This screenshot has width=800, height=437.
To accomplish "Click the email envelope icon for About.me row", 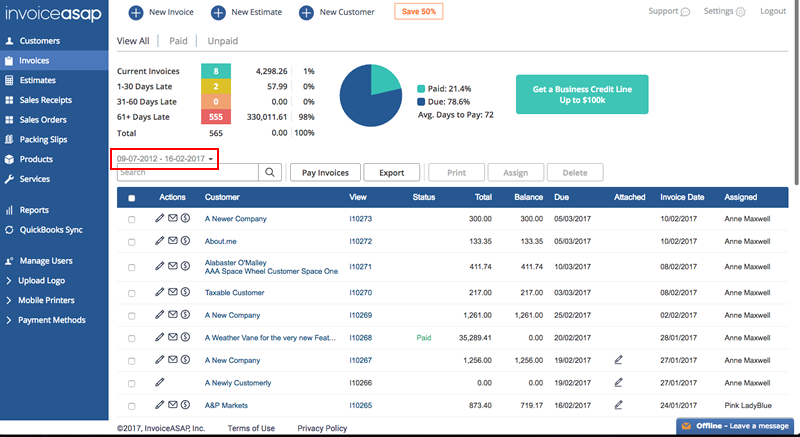I will (172, 241).
